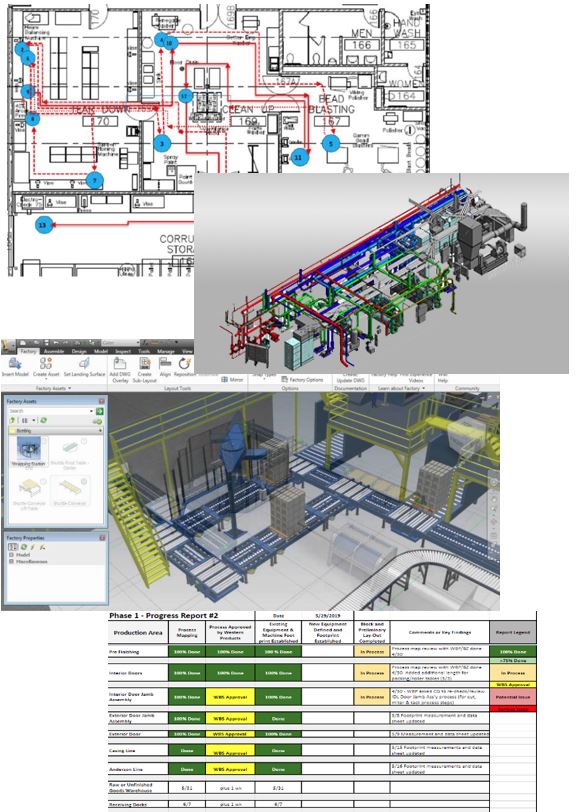Click the 'Casing Line' row label

pos(122,750)
